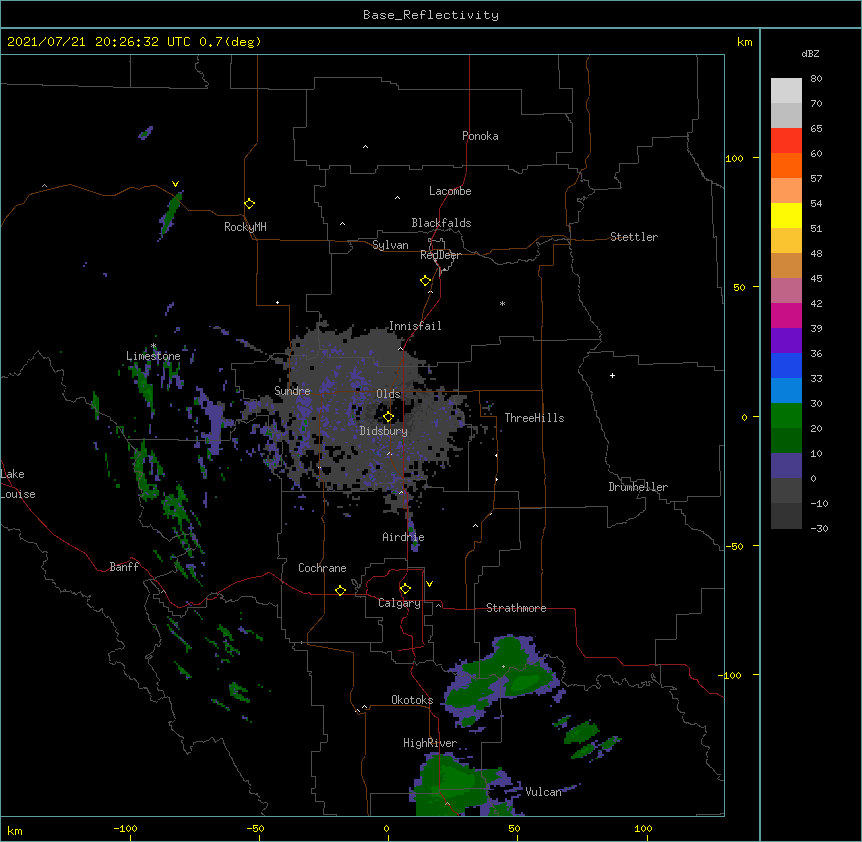Click the Drumheller label
The width and height of the screenshot is (862, 842).
(638, 487)
